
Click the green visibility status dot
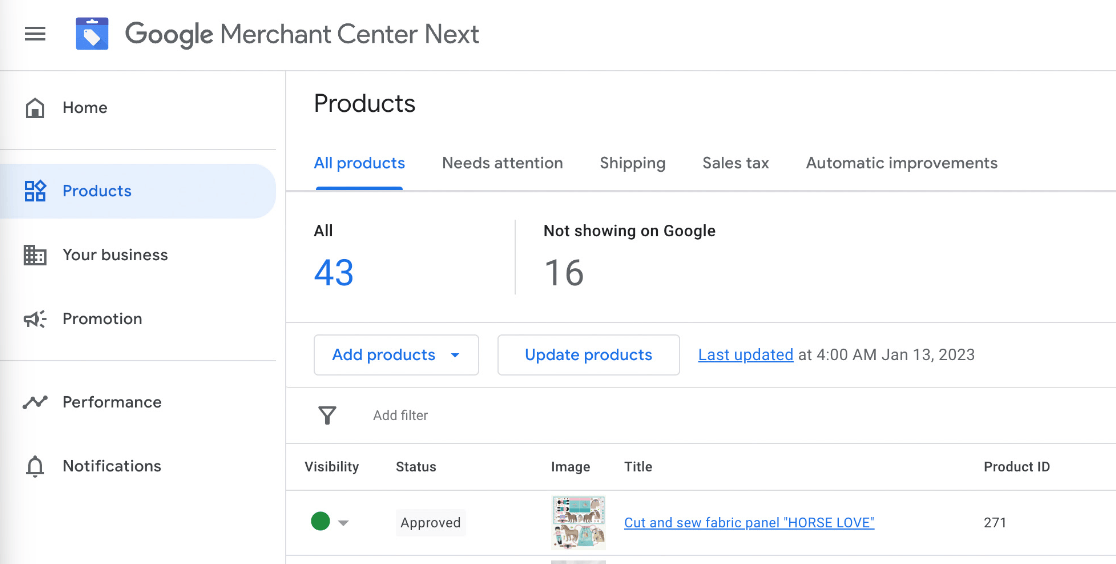[x=320, y=521]
